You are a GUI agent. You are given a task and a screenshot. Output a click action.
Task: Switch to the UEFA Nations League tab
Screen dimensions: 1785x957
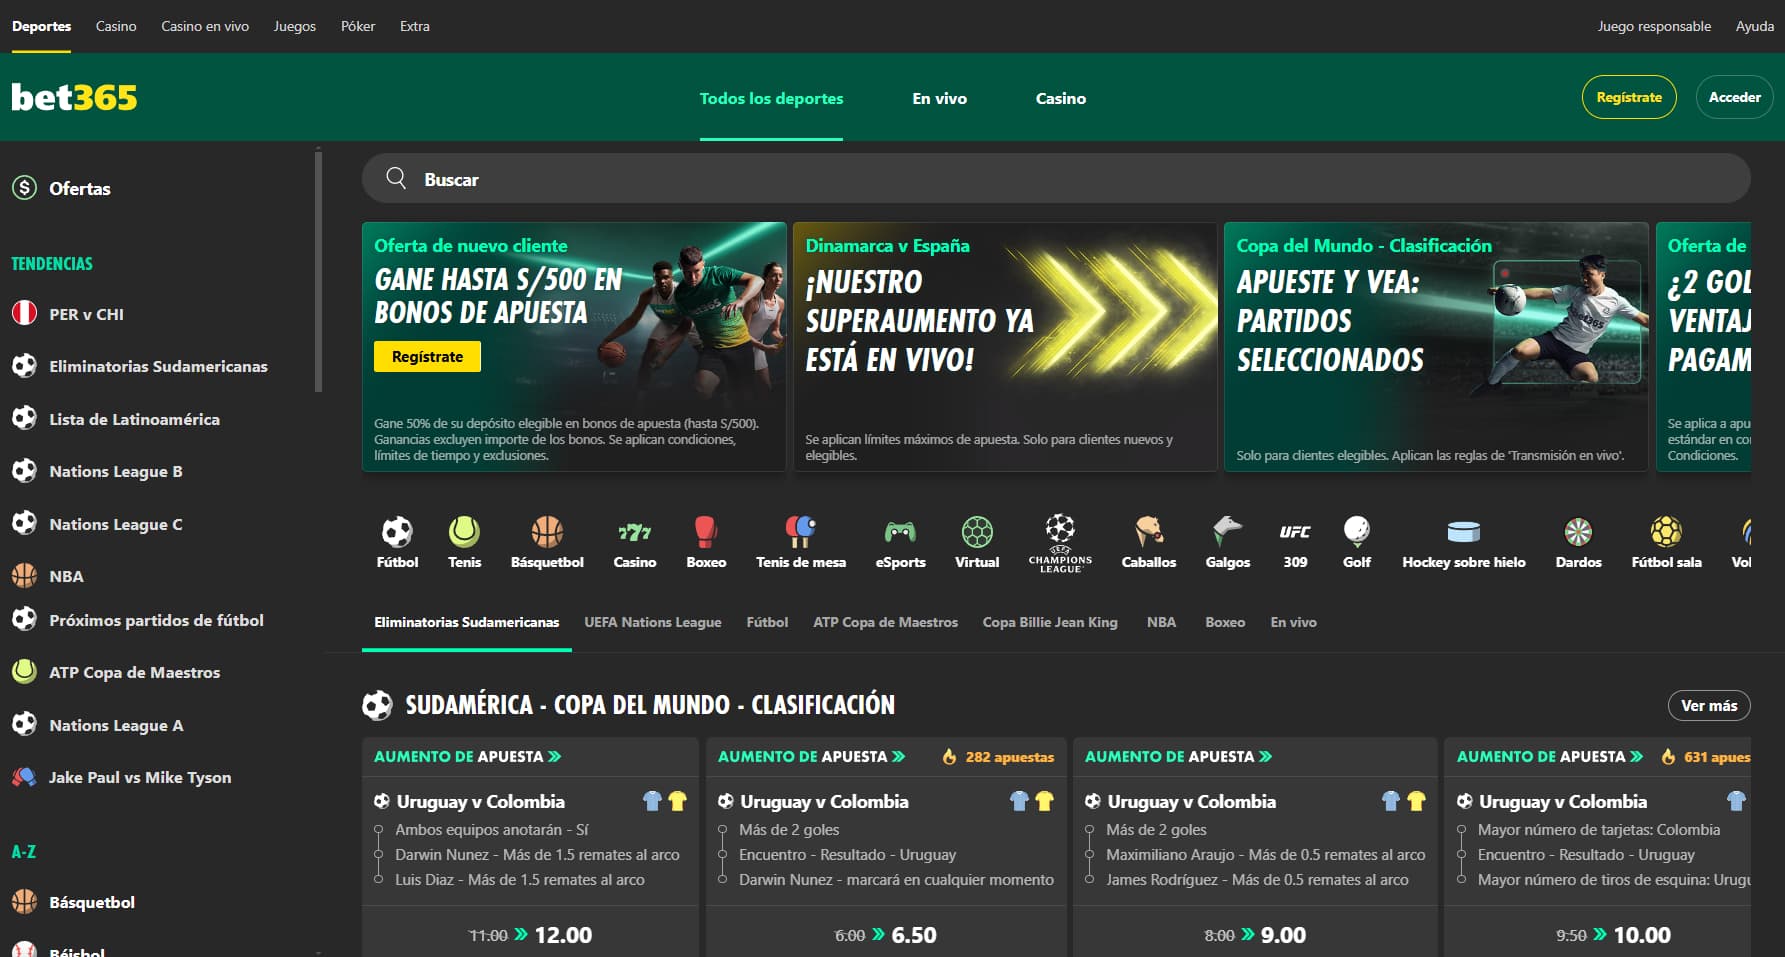[x=652, y=622]
